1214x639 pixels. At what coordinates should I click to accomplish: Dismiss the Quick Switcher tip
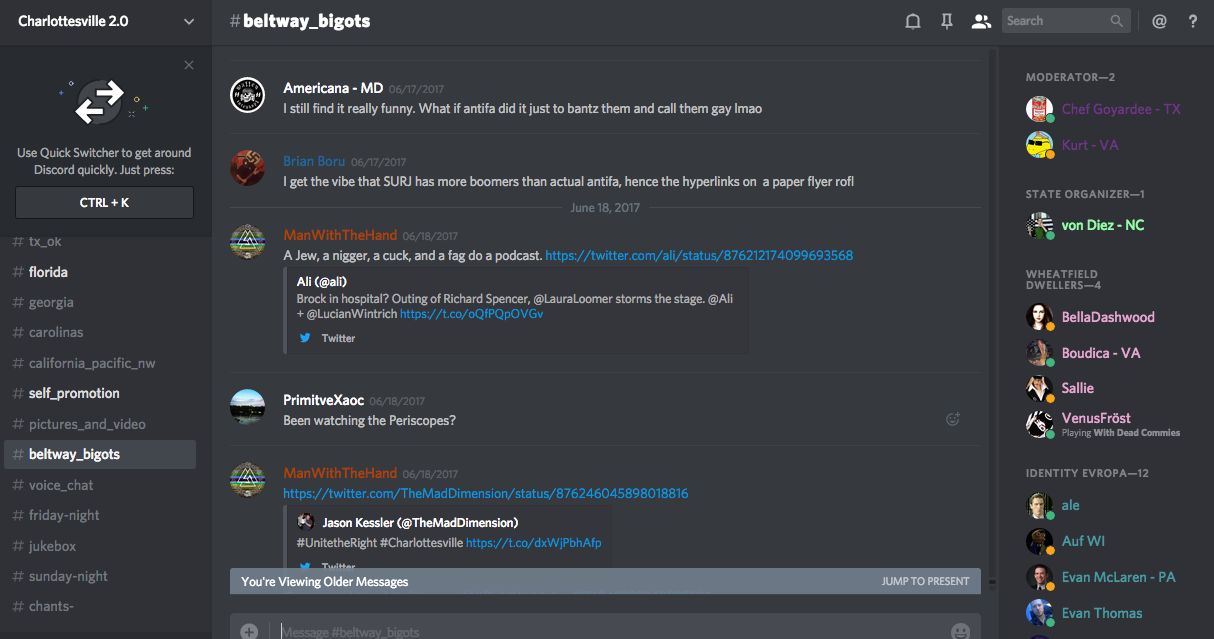[189, 65]
